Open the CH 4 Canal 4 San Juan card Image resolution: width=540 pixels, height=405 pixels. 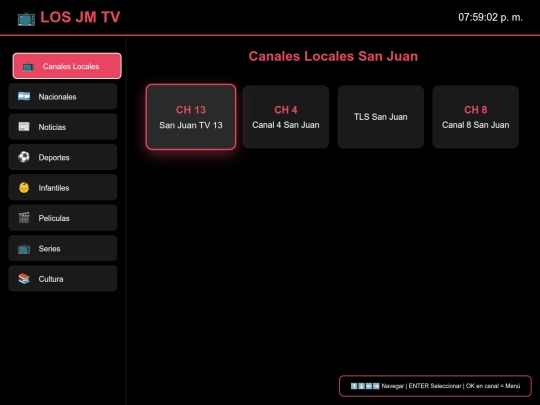(286, 117)
